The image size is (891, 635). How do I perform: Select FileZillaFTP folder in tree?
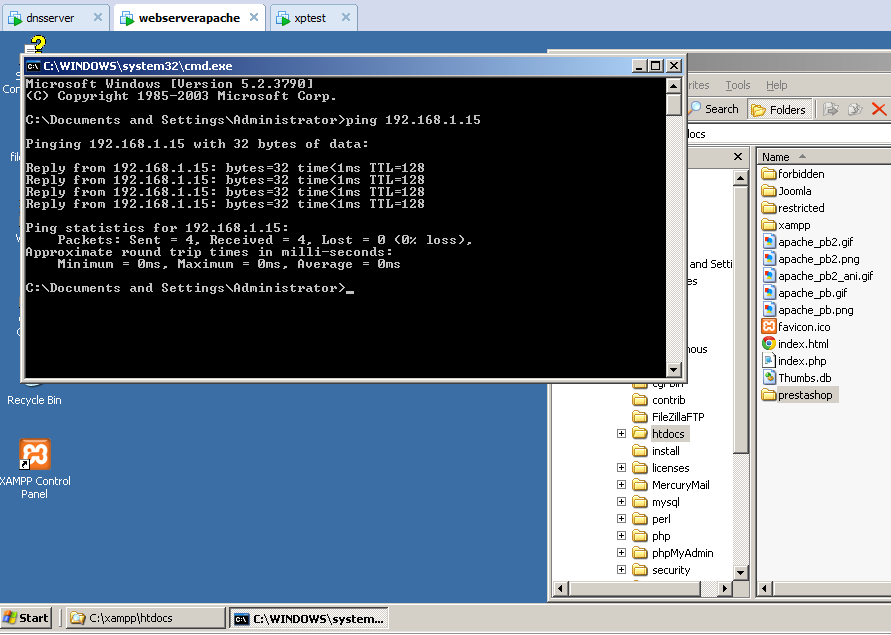coord(668,417)
